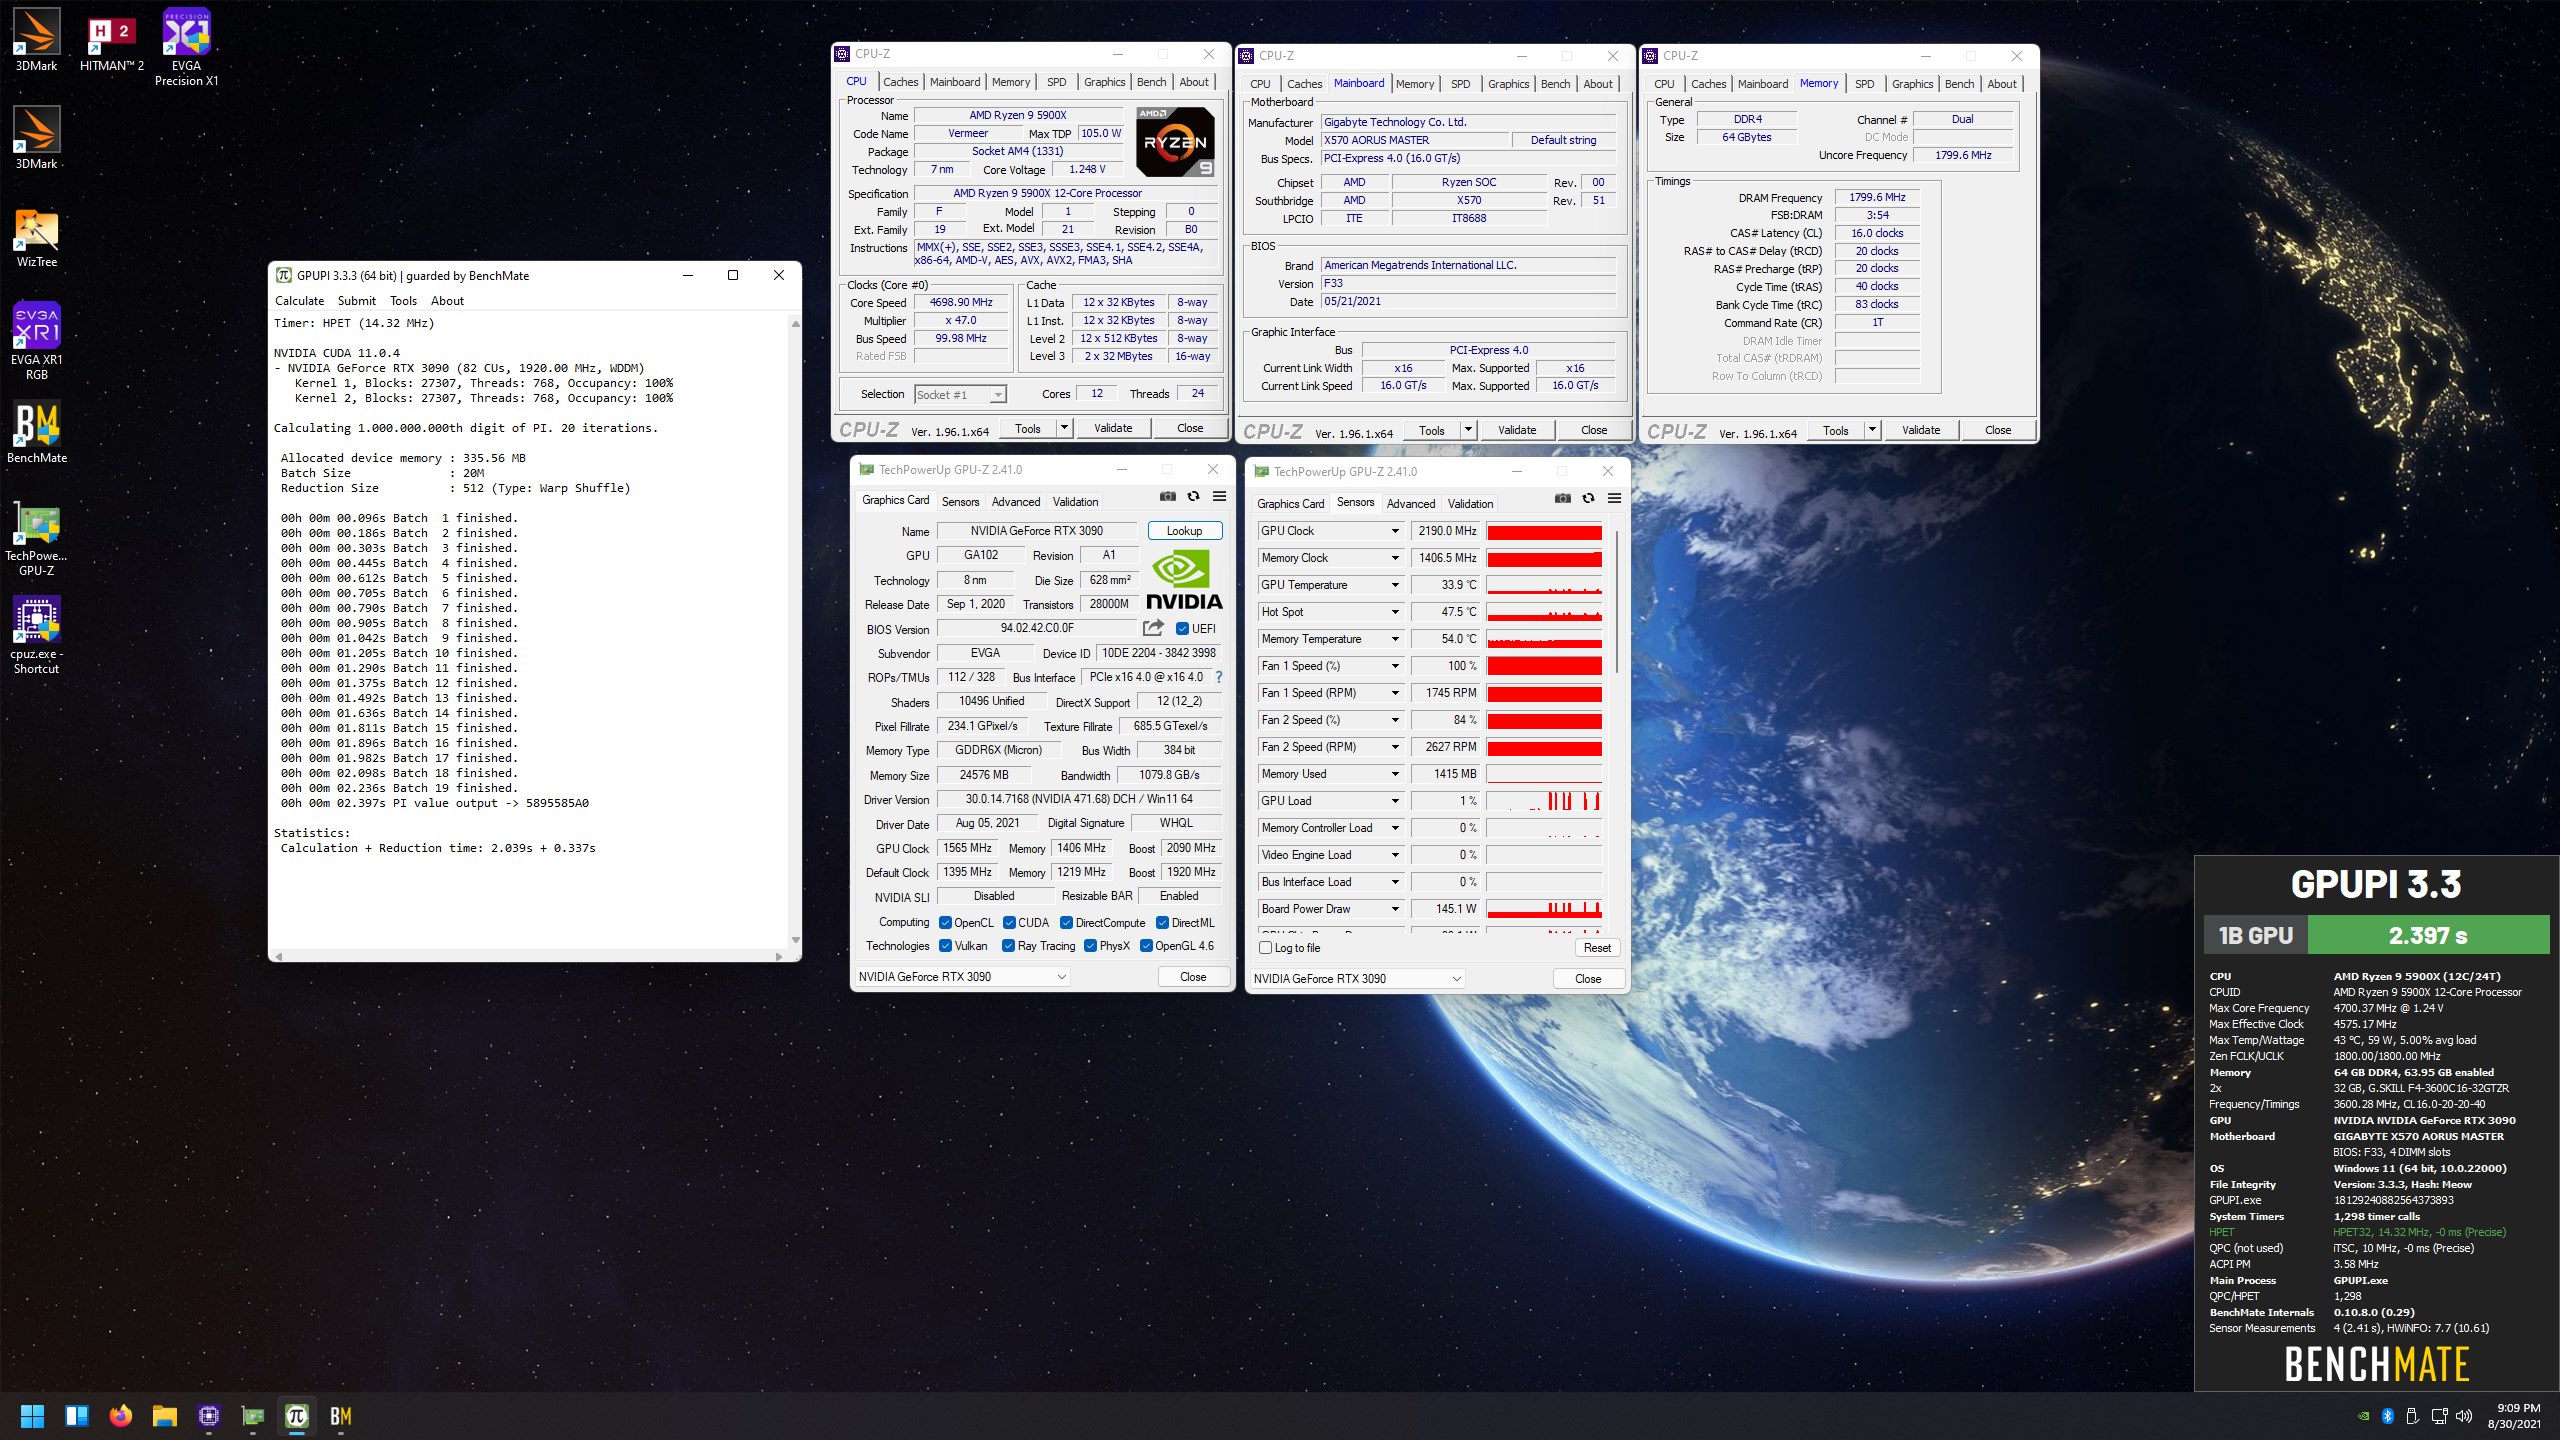Click the Validate button in CPU-Z CPU window
Image resolution: width=2560 pixels, height=1440 pixels.
(1113, 428)
